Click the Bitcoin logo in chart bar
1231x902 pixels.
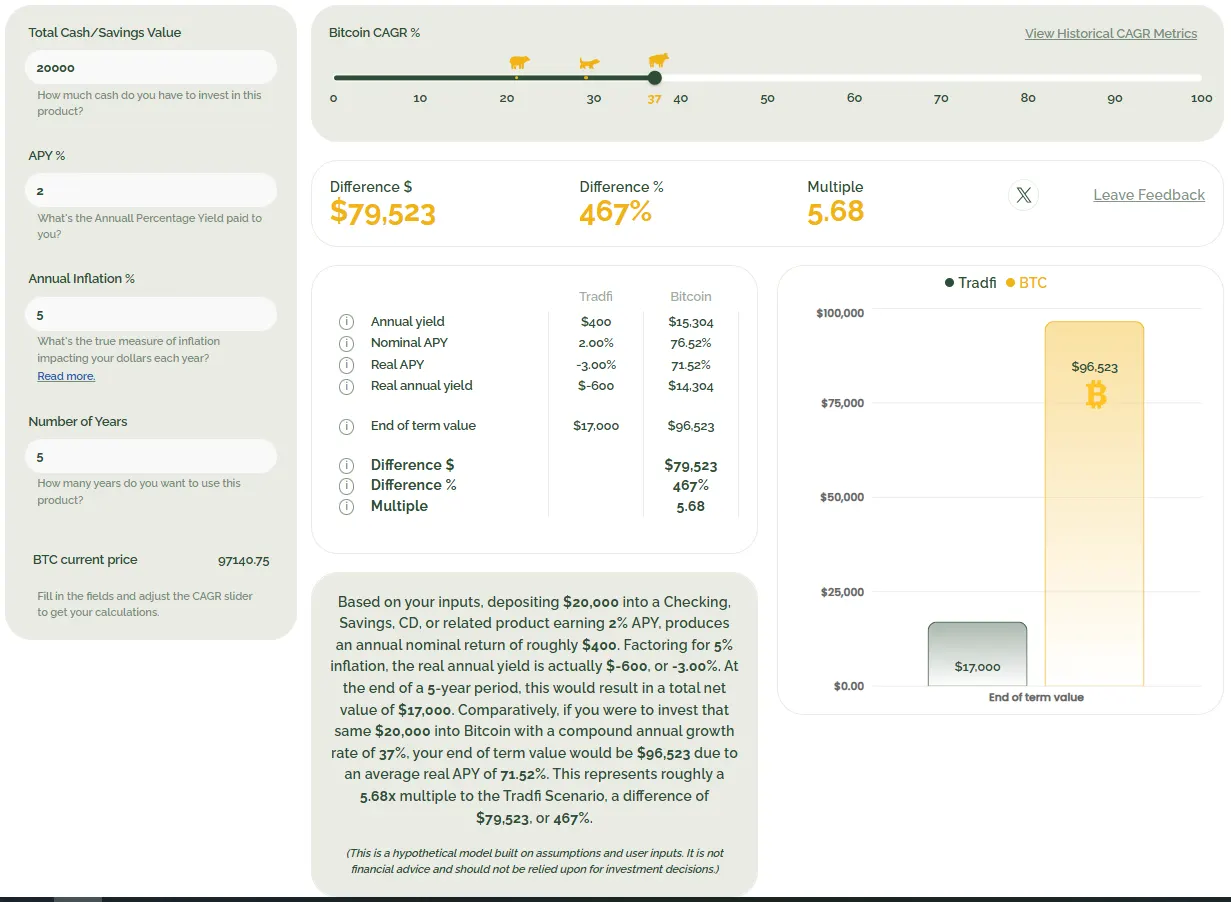(x=1096, y=395)
